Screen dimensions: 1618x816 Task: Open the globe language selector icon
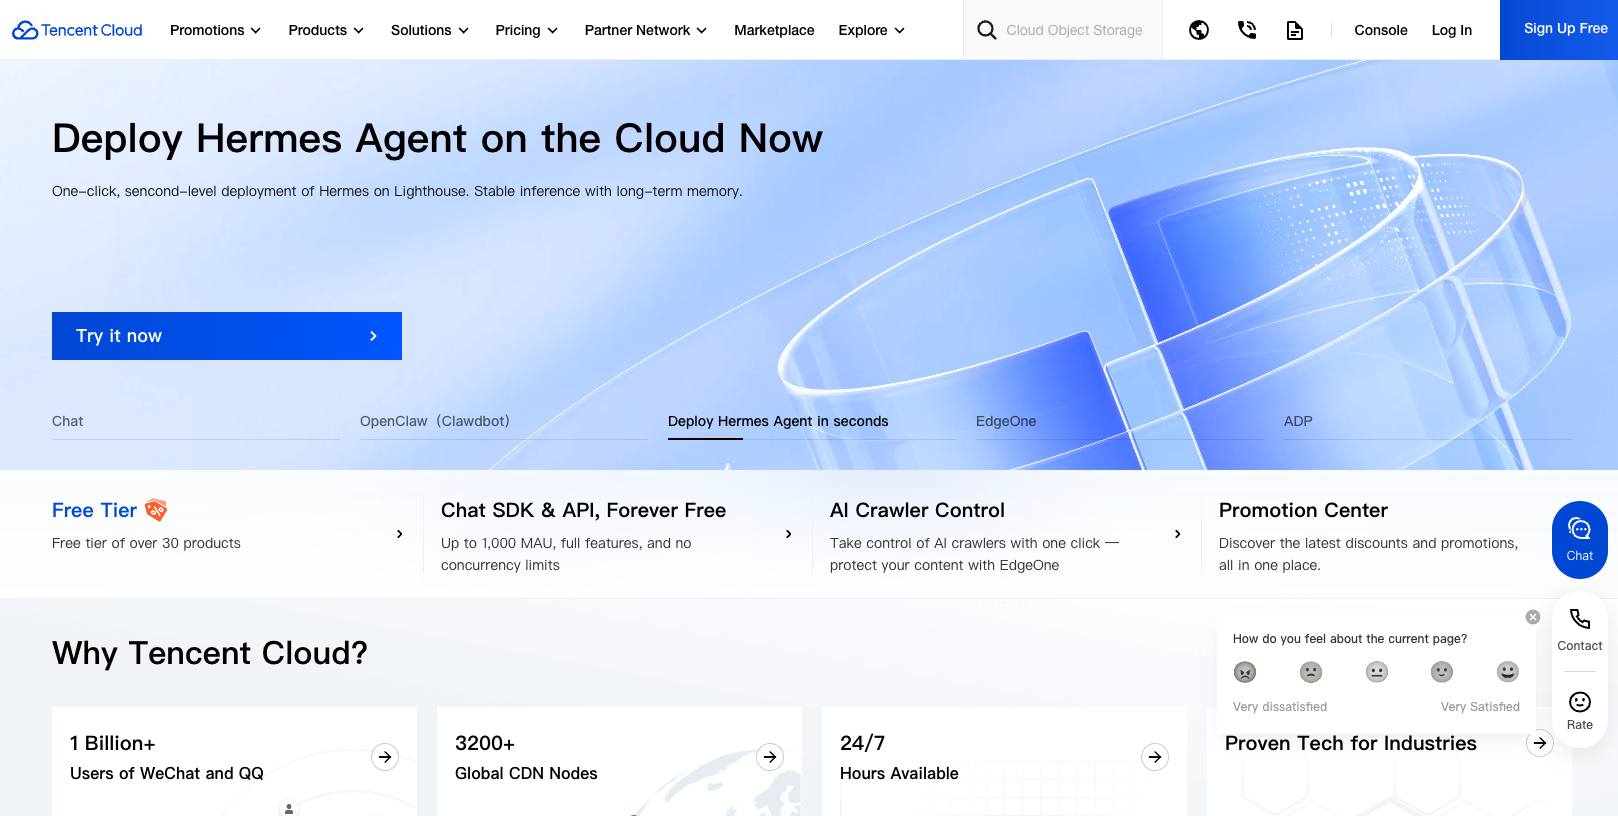pos(1199,30)
